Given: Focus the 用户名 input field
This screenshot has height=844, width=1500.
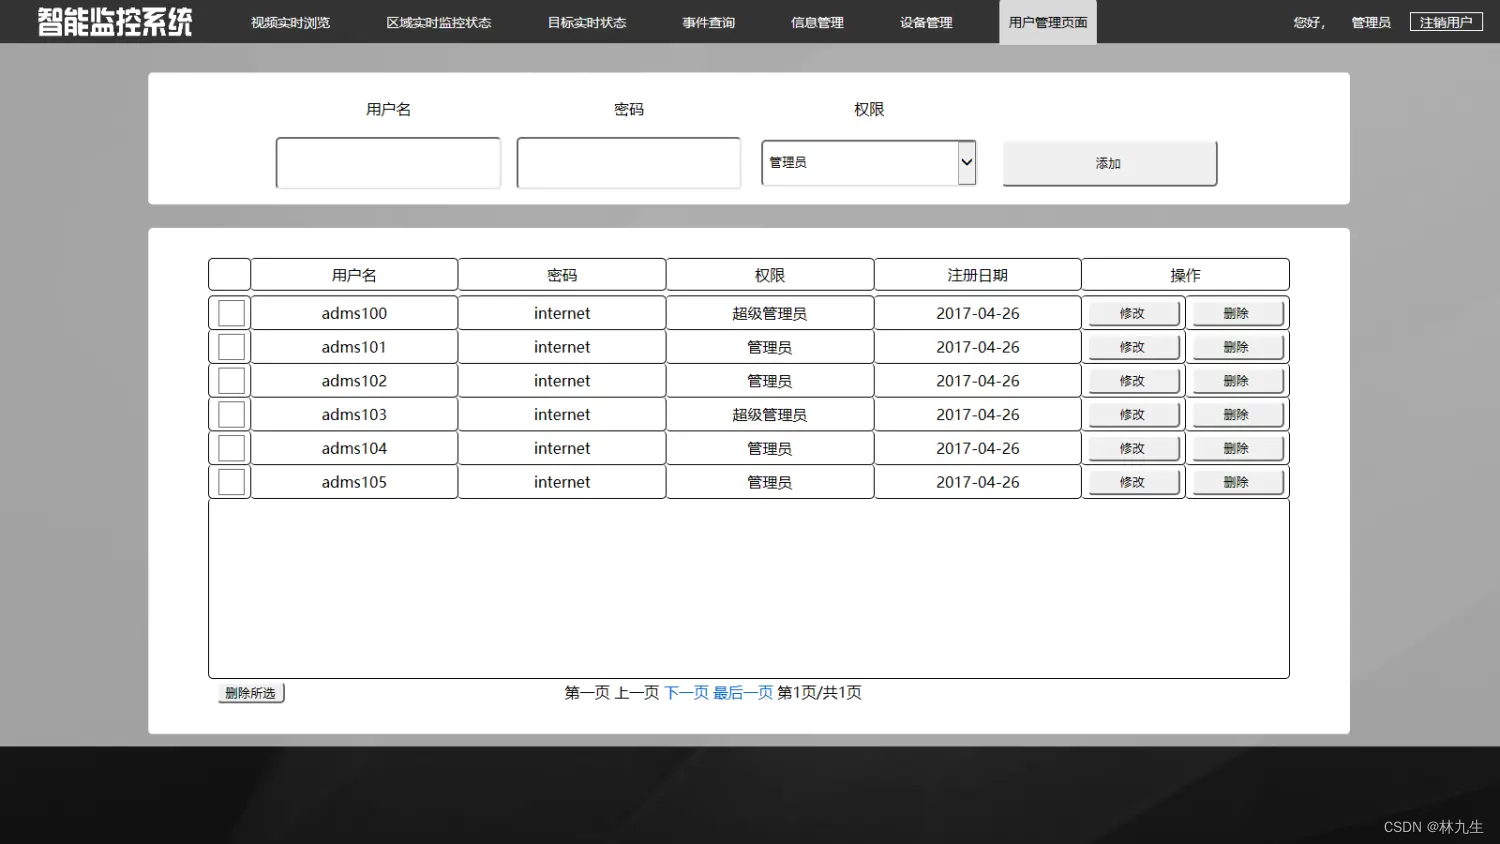Looking at the screenshot, I should [388, 163].
